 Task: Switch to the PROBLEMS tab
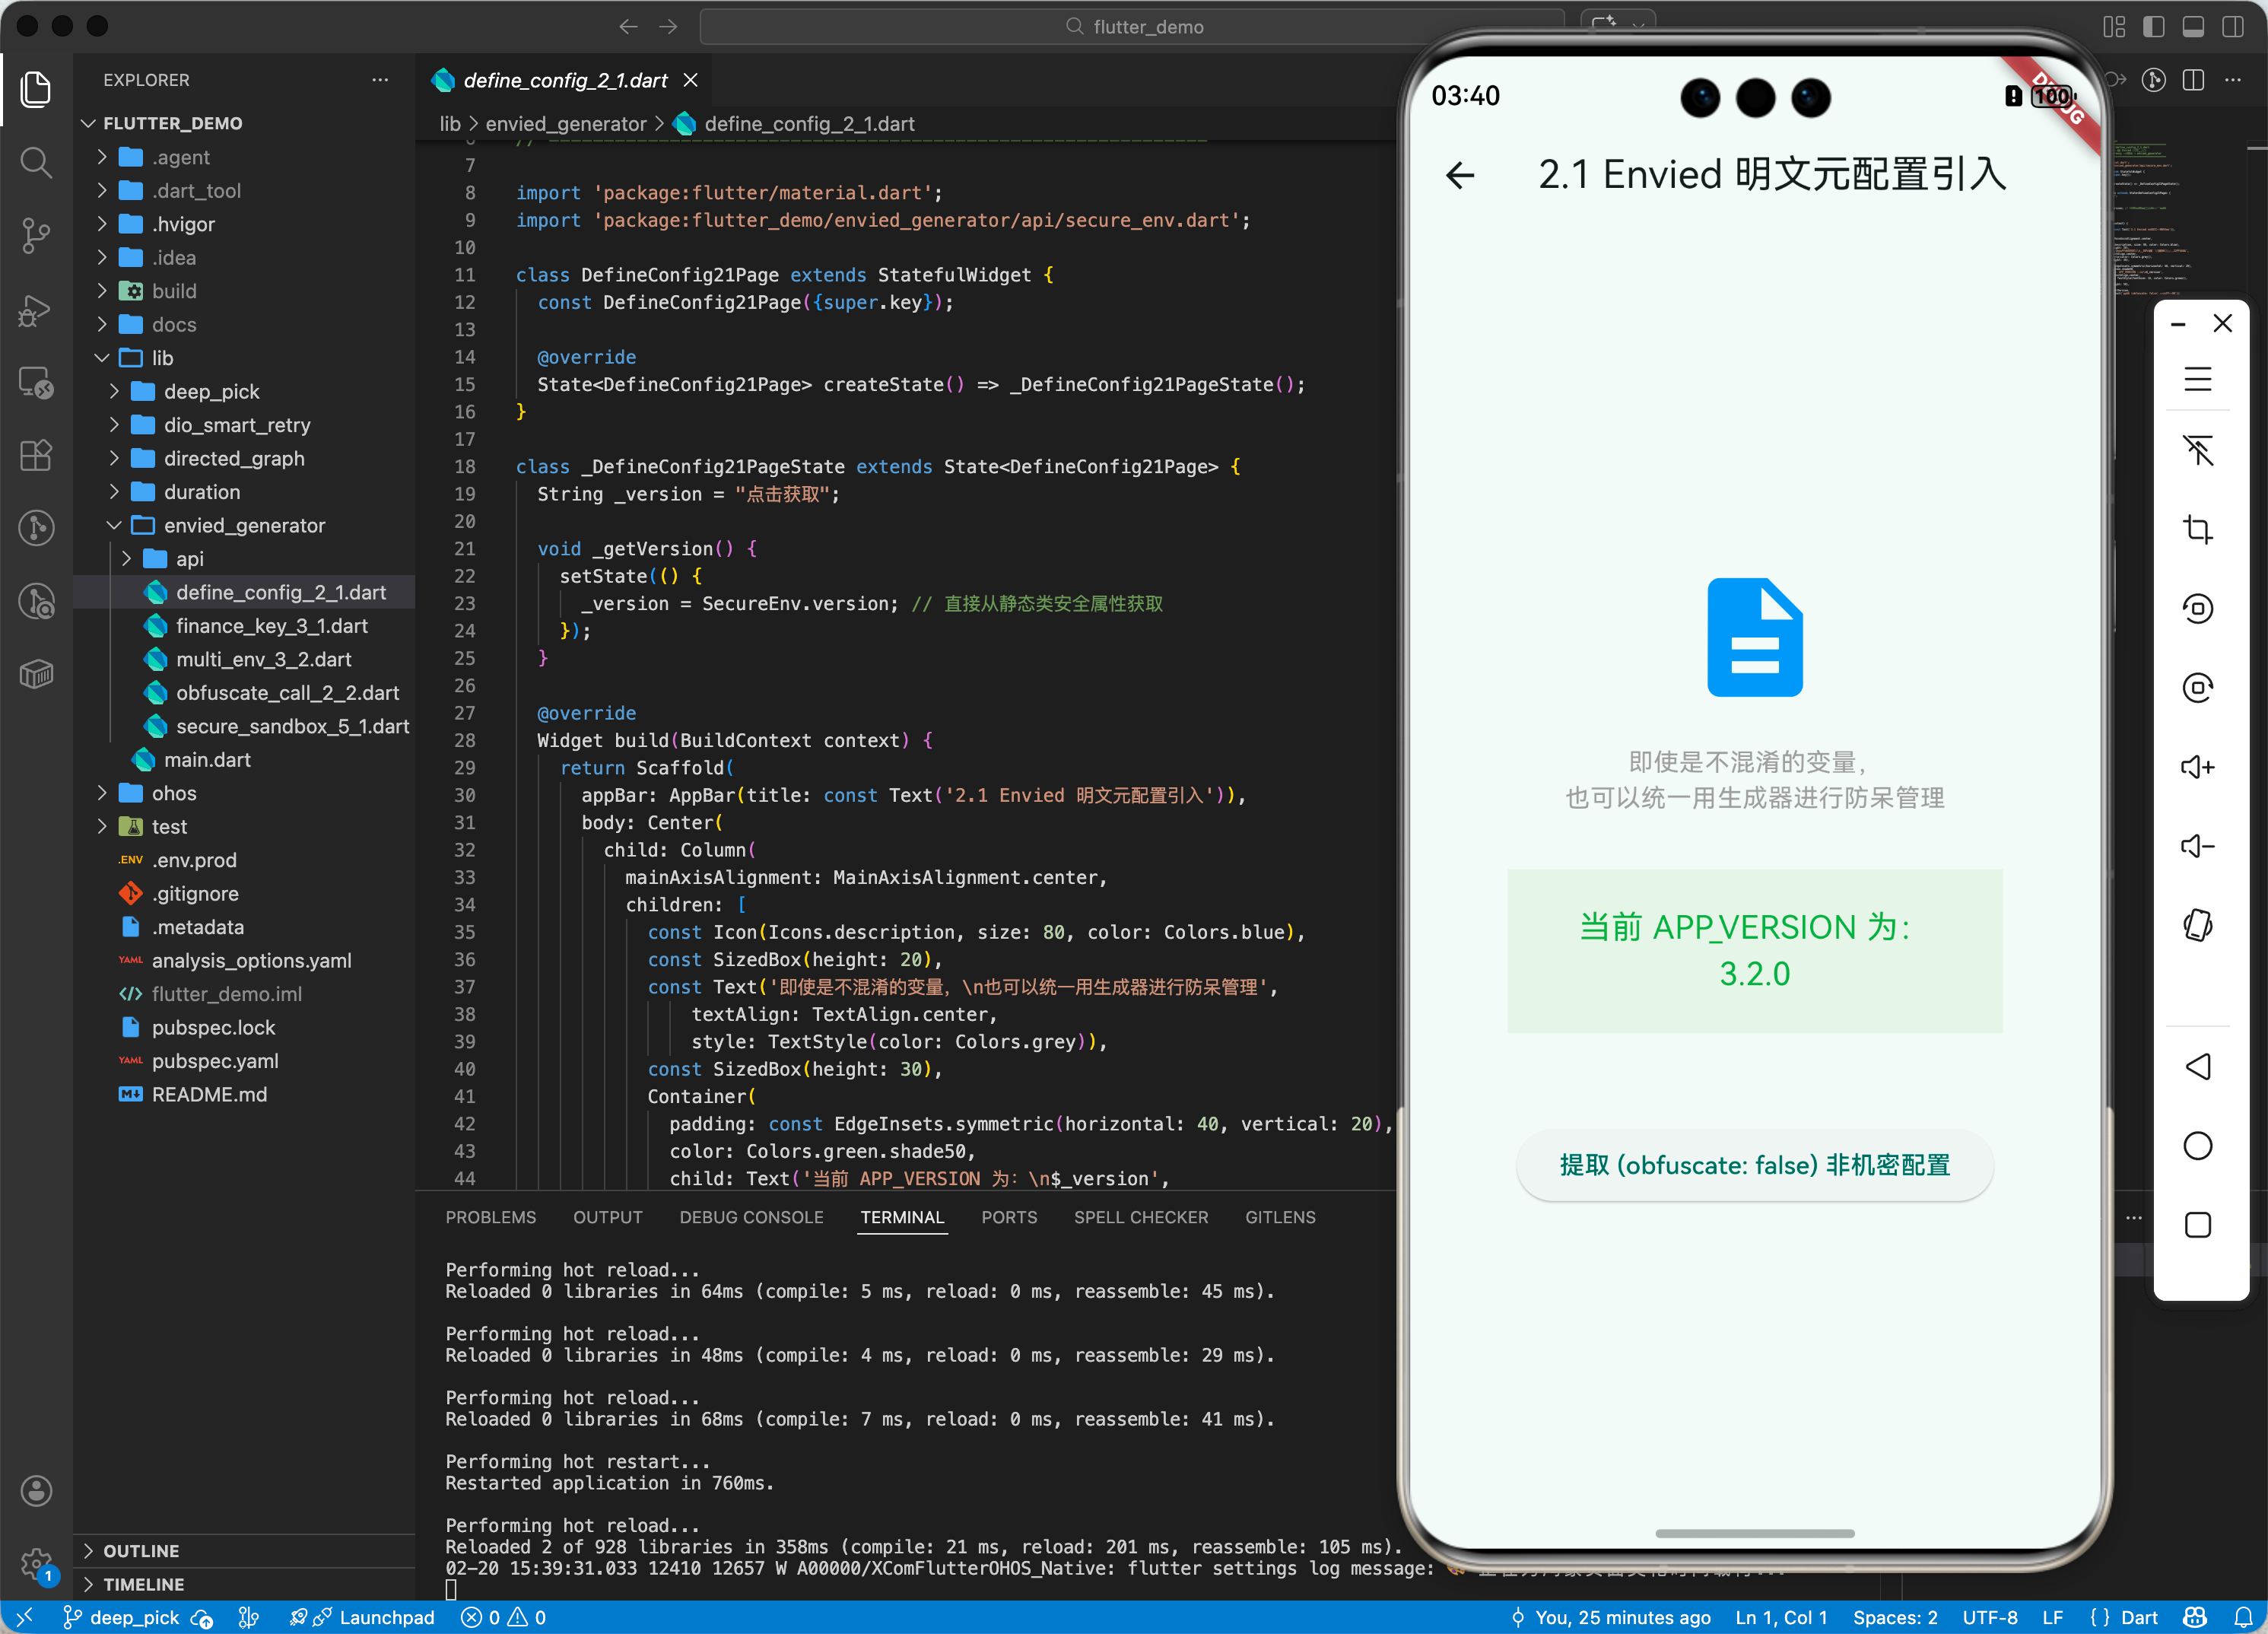point(490,1217)
